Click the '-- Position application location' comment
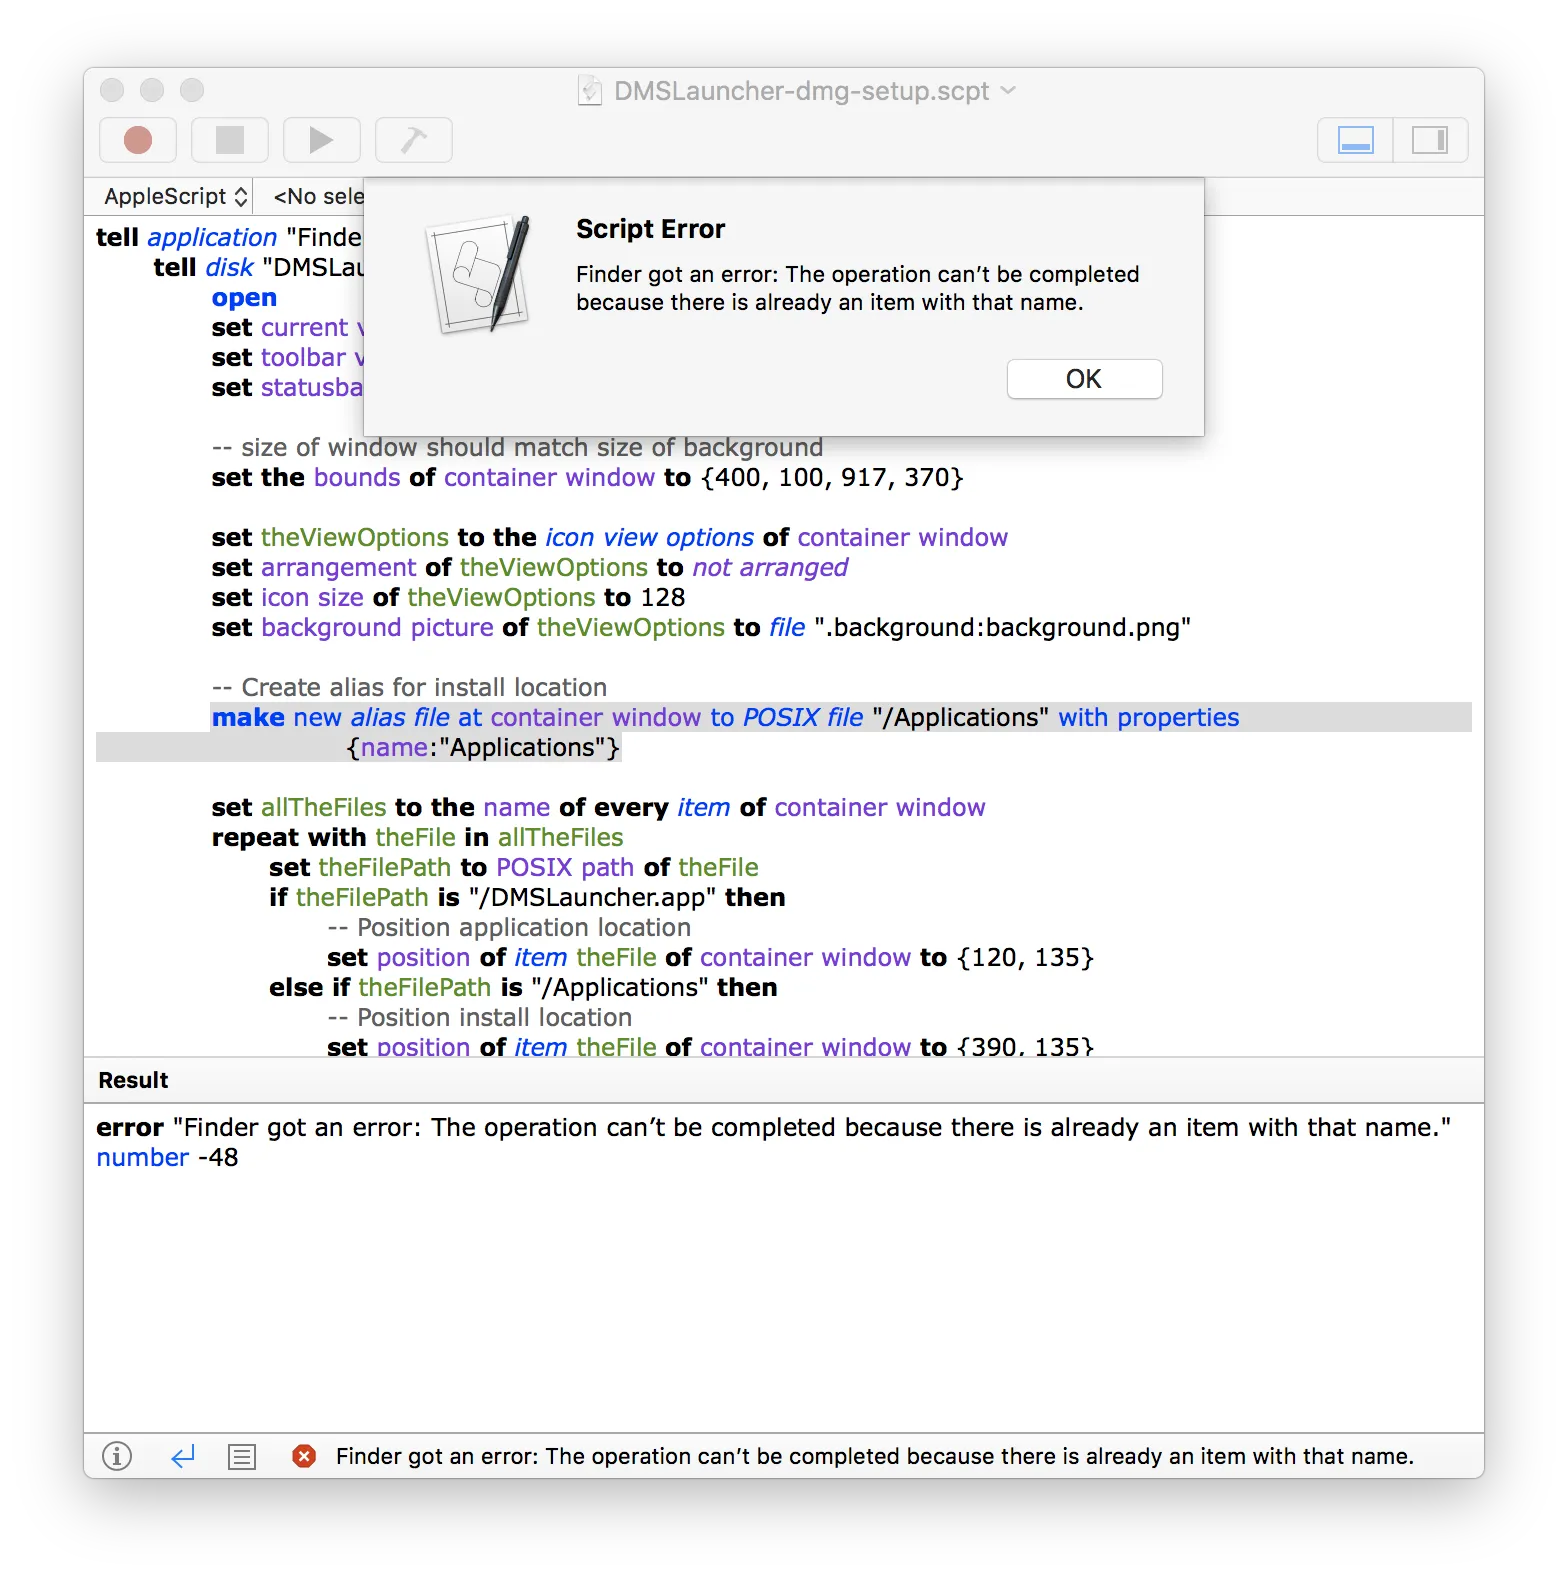The width and height of the screenshot is (1568, 1578). pos(509,927)
